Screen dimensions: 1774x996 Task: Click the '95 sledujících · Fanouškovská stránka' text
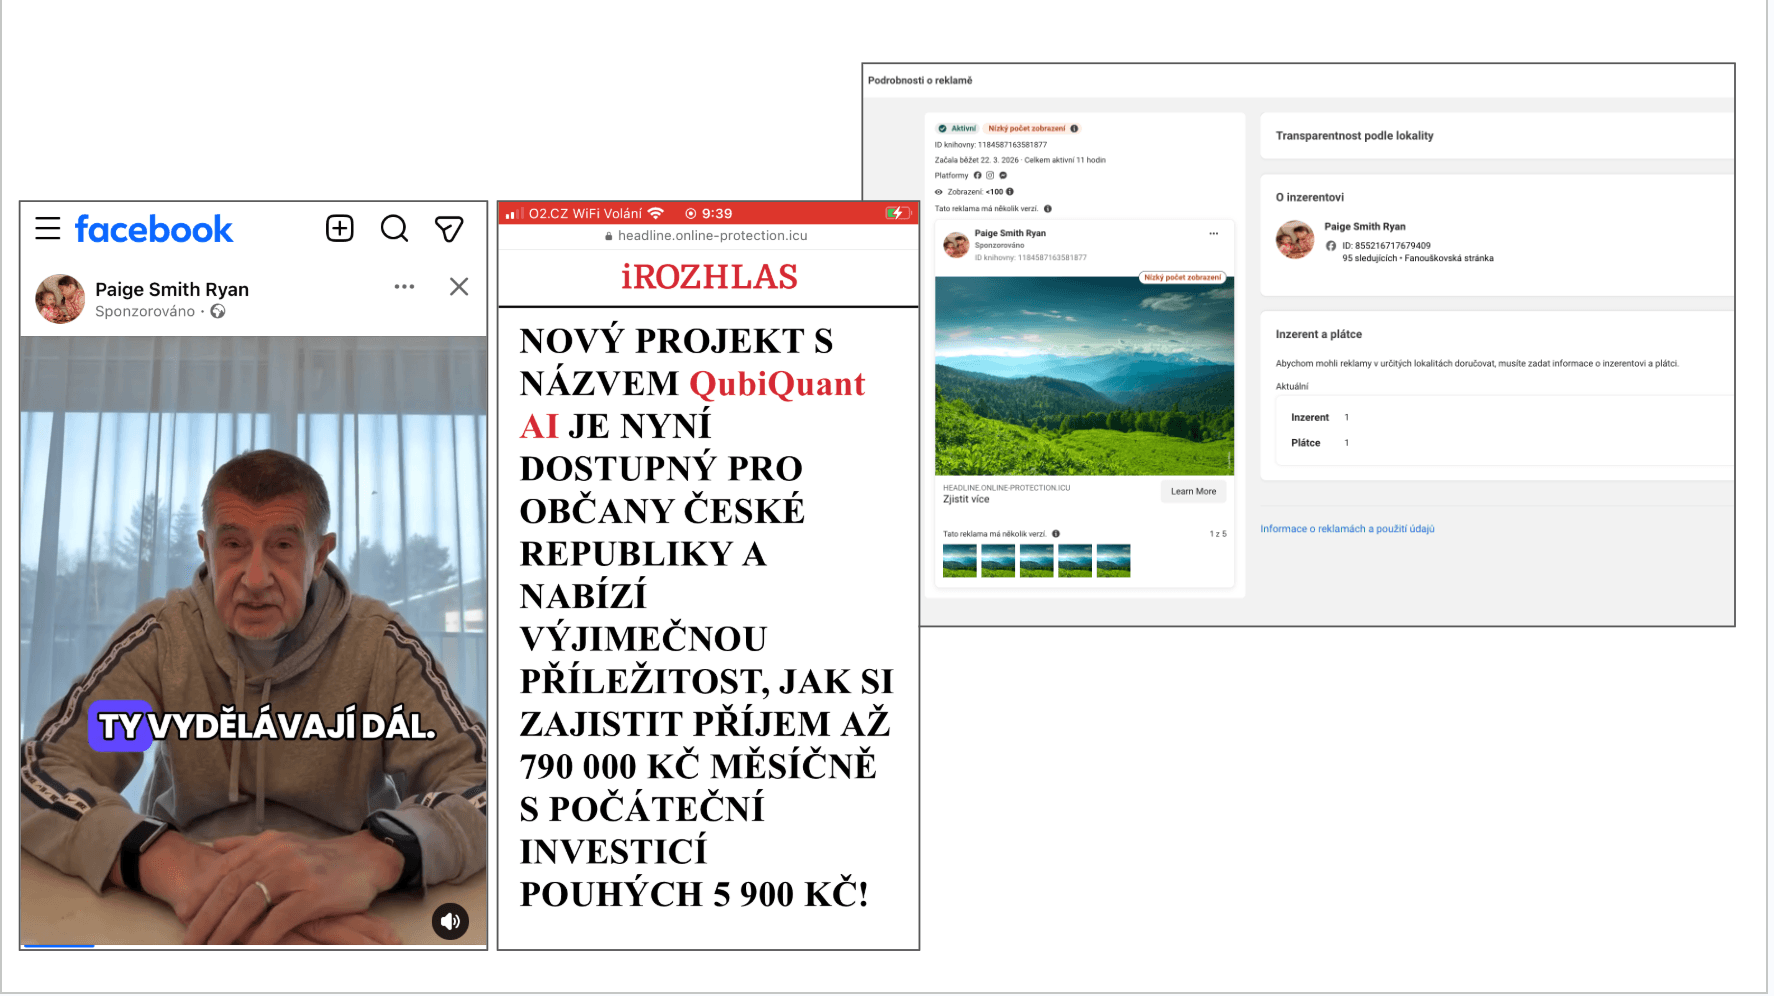point(1417,258)
